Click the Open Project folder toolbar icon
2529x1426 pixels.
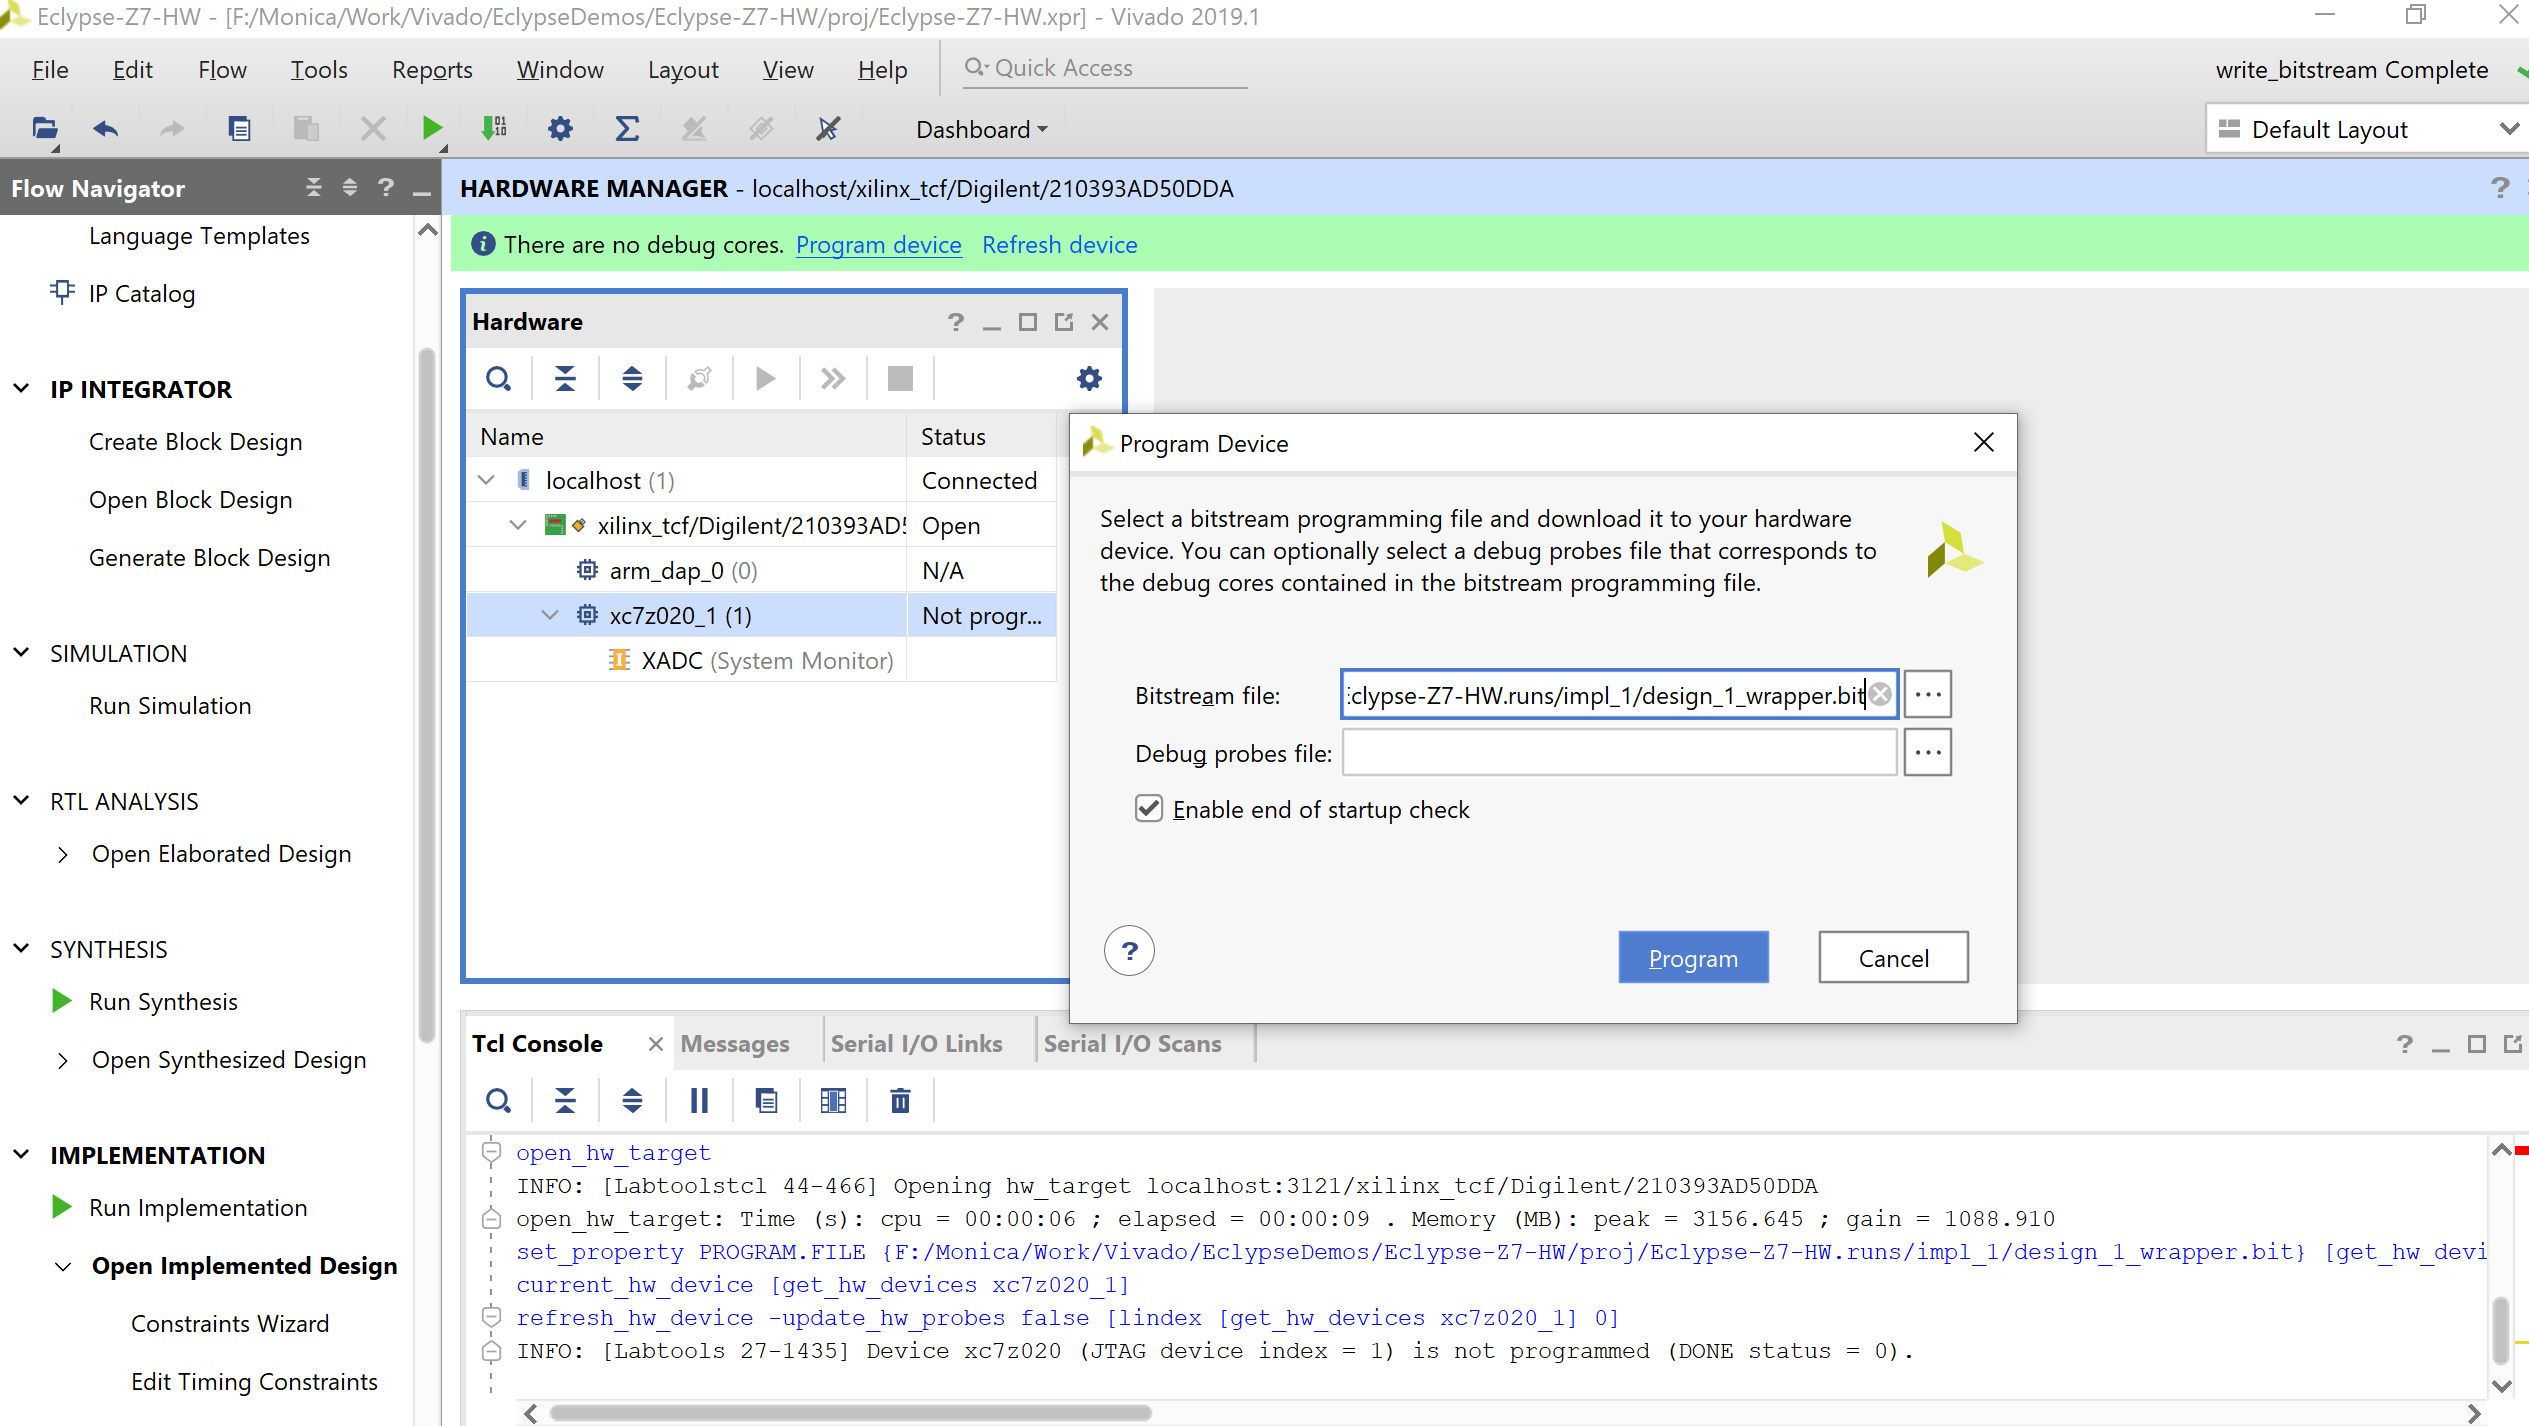pyautogui.click(x=45, y=129)
